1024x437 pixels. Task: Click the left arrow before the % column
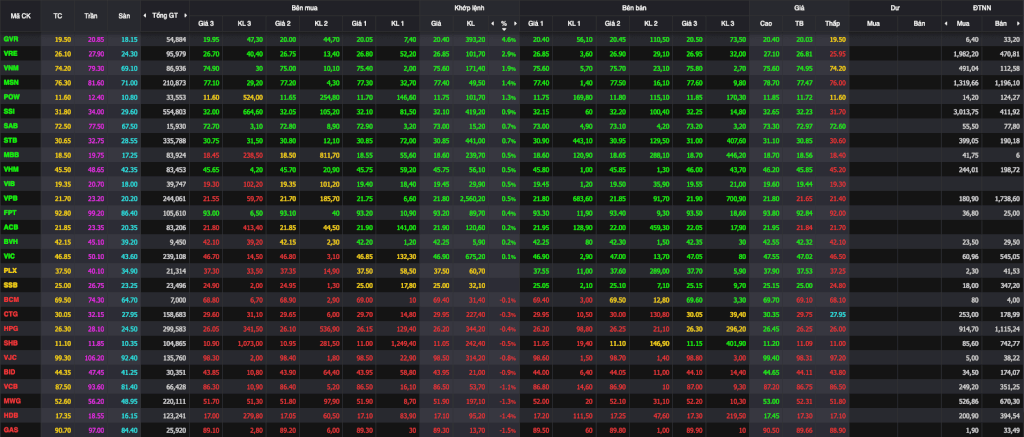[492, 24]
